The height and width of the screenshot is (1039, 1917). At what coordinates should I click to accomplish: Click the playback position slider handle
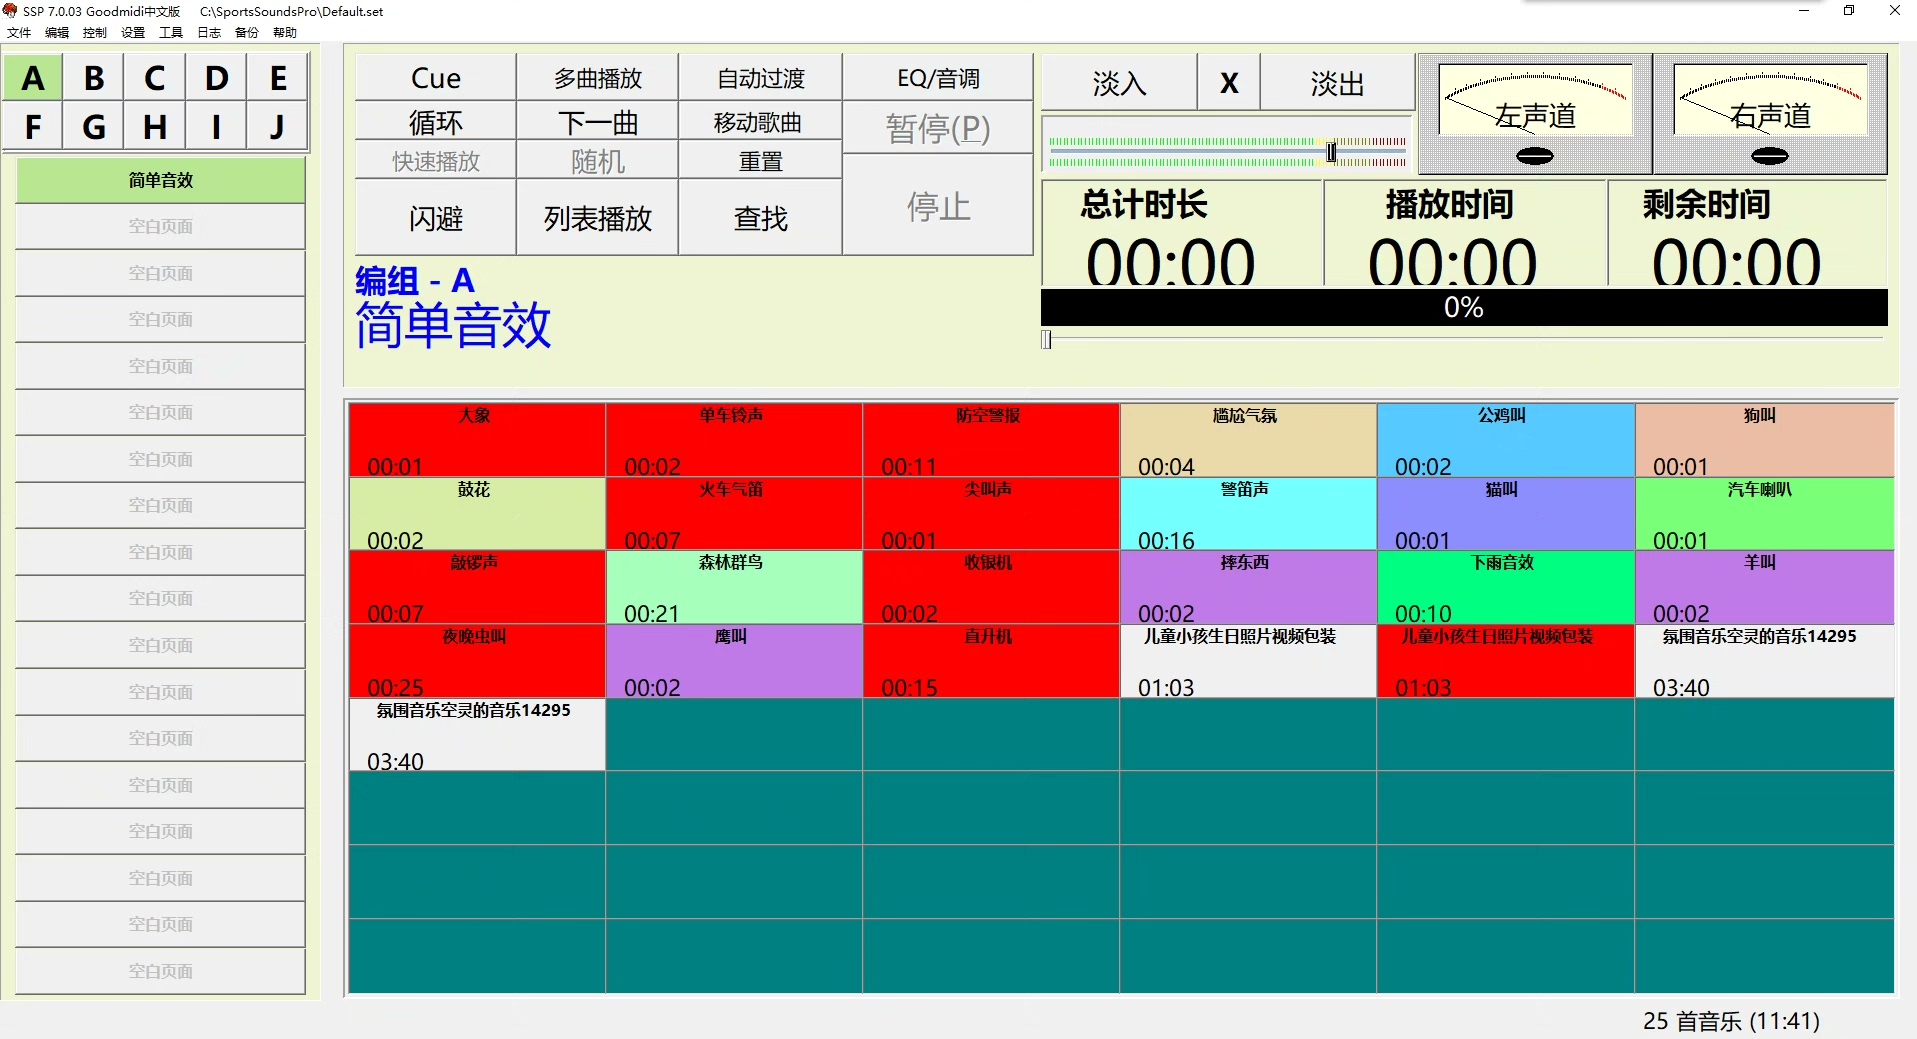click(x=1046, y=340)
